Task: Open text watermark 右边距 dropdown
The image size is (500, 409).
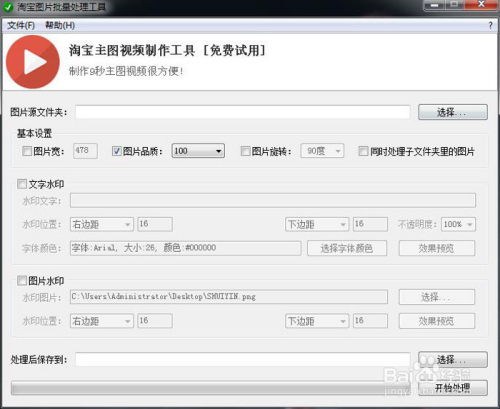Action: (x=102, y=224)
